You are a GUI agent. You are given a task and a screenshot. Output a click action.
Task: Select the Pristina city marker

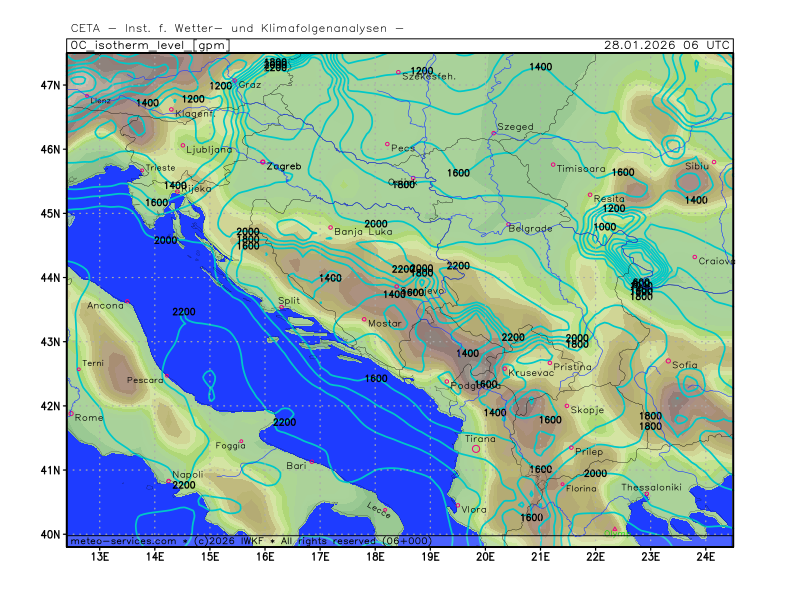coord(550,363)
